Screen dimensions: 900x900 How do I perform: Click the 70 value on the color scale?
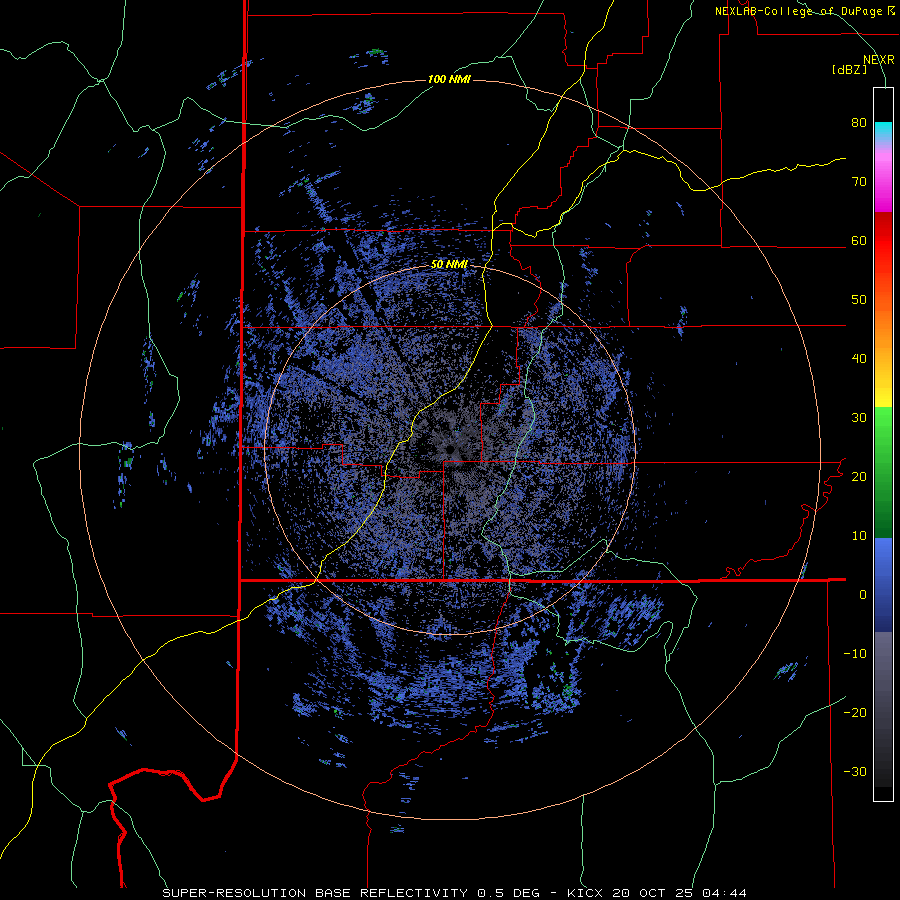(859, 182)
